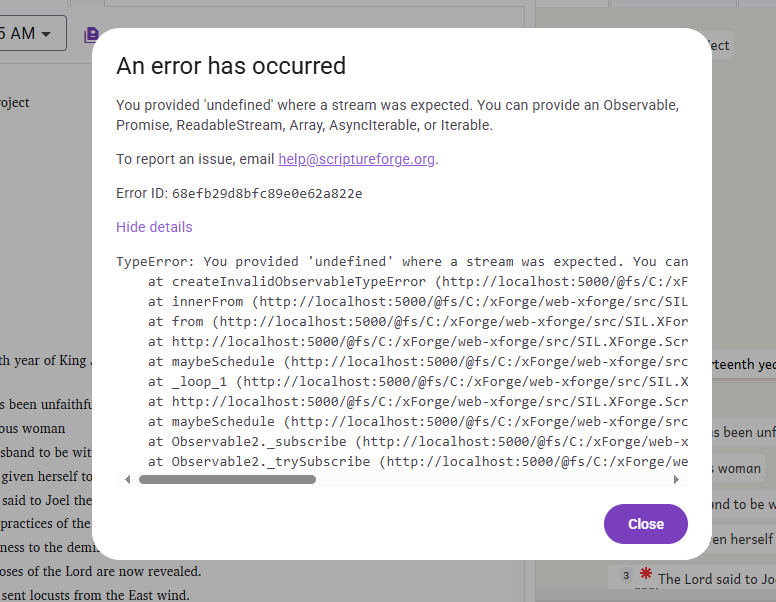Click the TypeError line in stack trace
The height and width of the screenshot is (602, 776).
coord(402,262)
